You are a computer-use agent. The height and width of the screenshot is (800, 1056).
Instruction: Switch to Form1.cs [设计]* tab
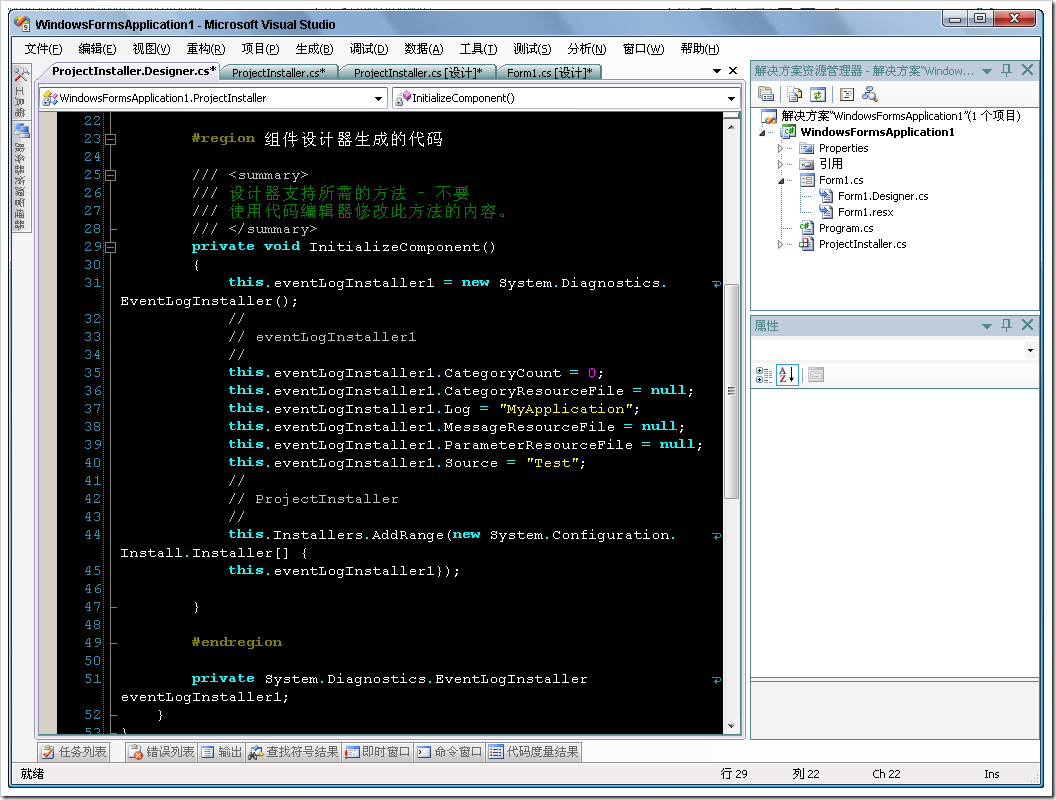click(x=550, y=73)
